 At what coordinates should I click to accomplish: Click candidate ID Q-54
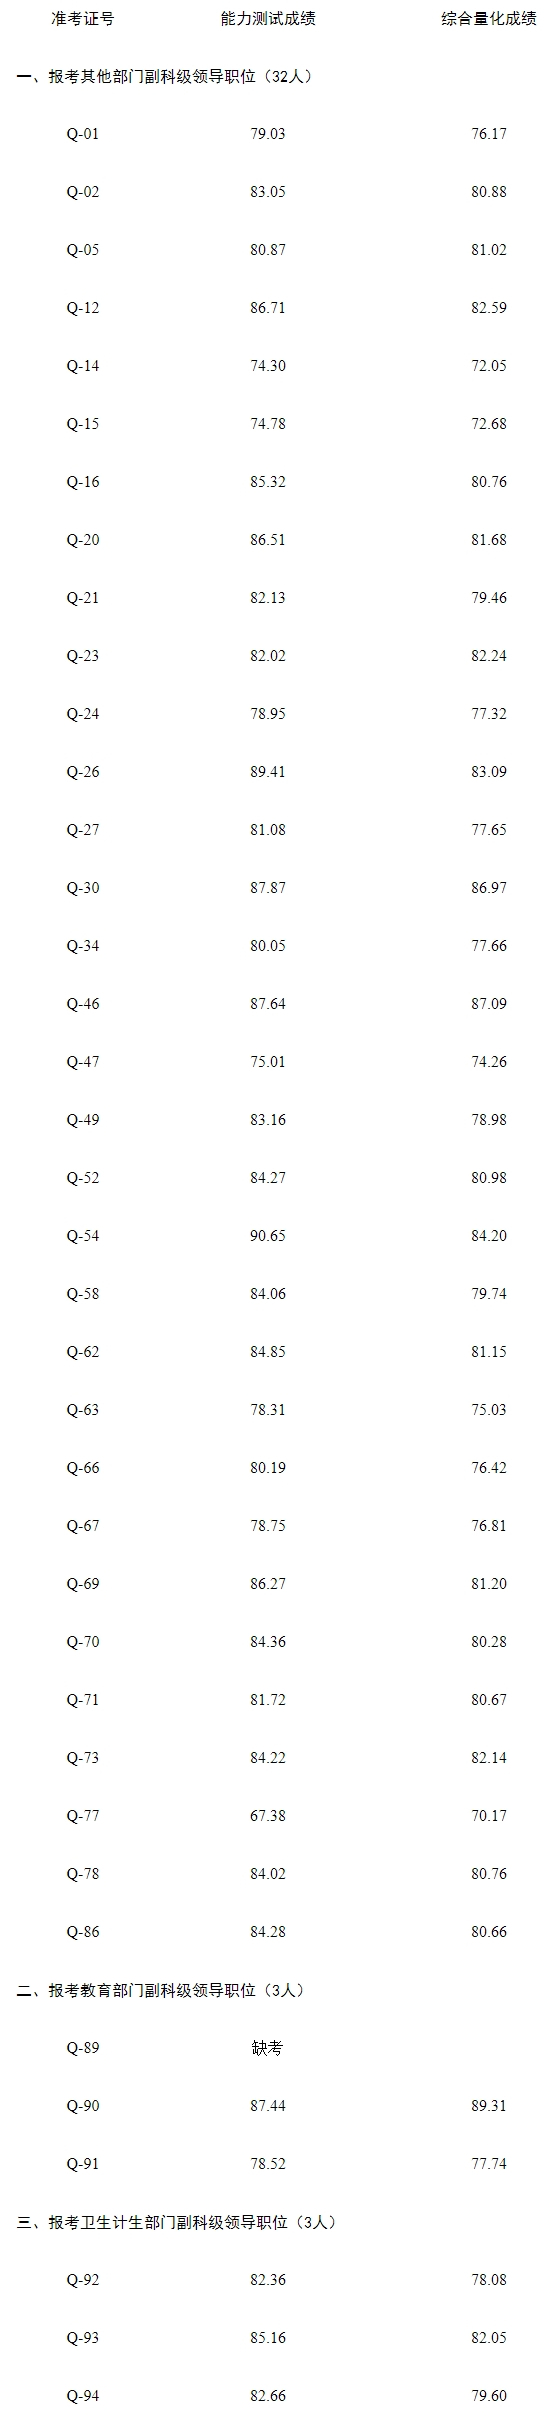pos(83,1236)
